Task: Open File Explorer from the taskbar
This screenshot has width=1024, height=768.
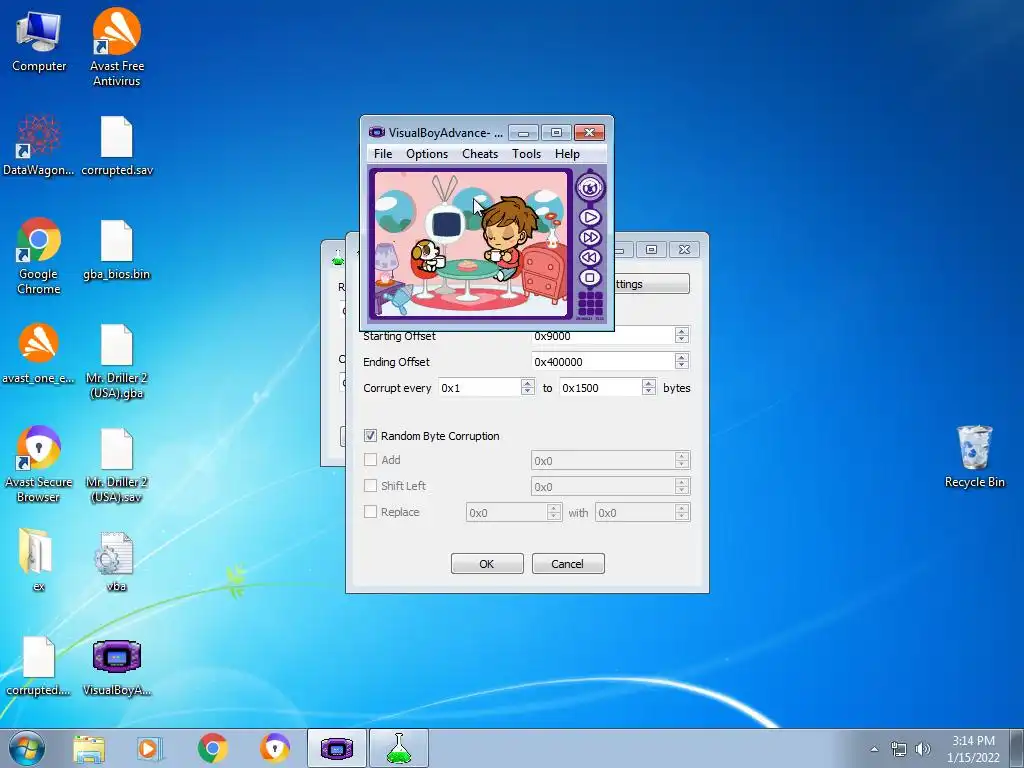Action: click(x=89, y=748)
